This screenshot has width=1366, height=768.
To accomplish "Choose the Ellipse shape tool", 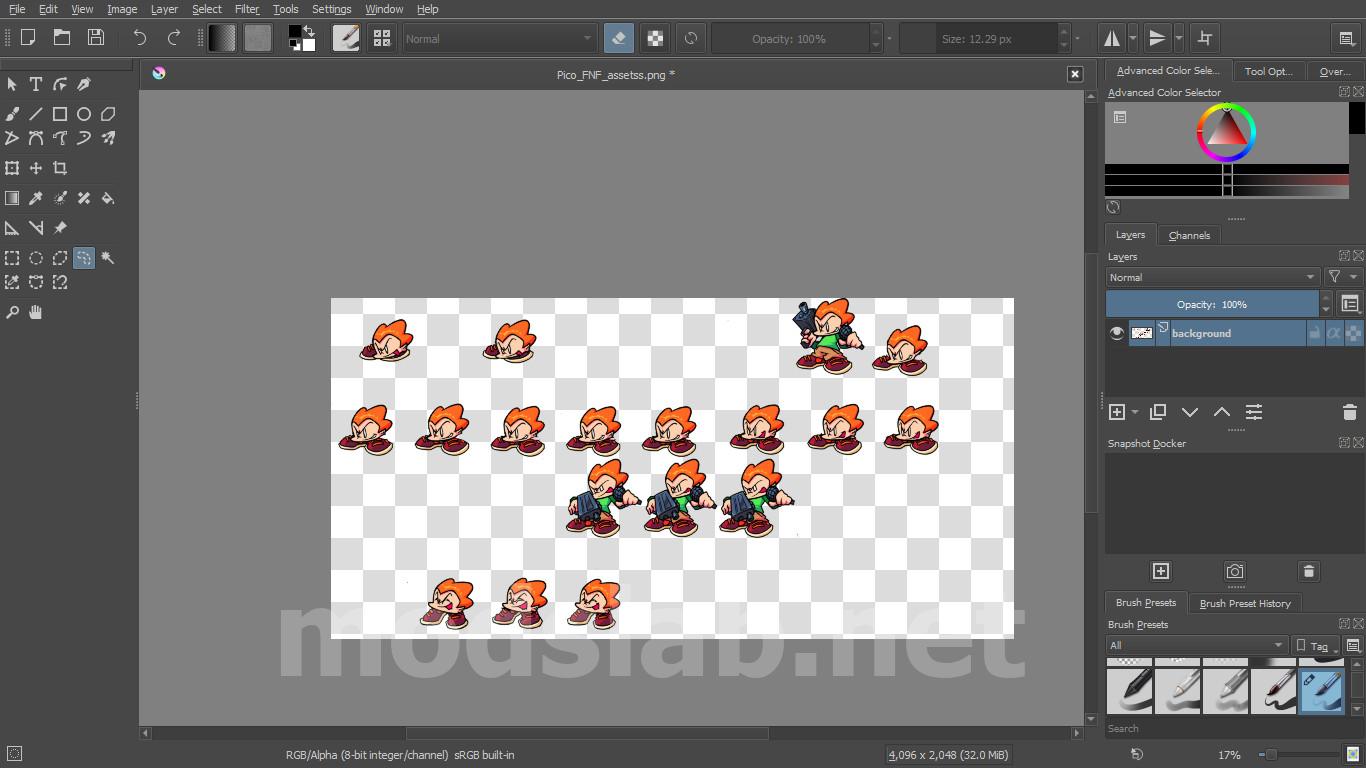I will (x=84, y=114).
